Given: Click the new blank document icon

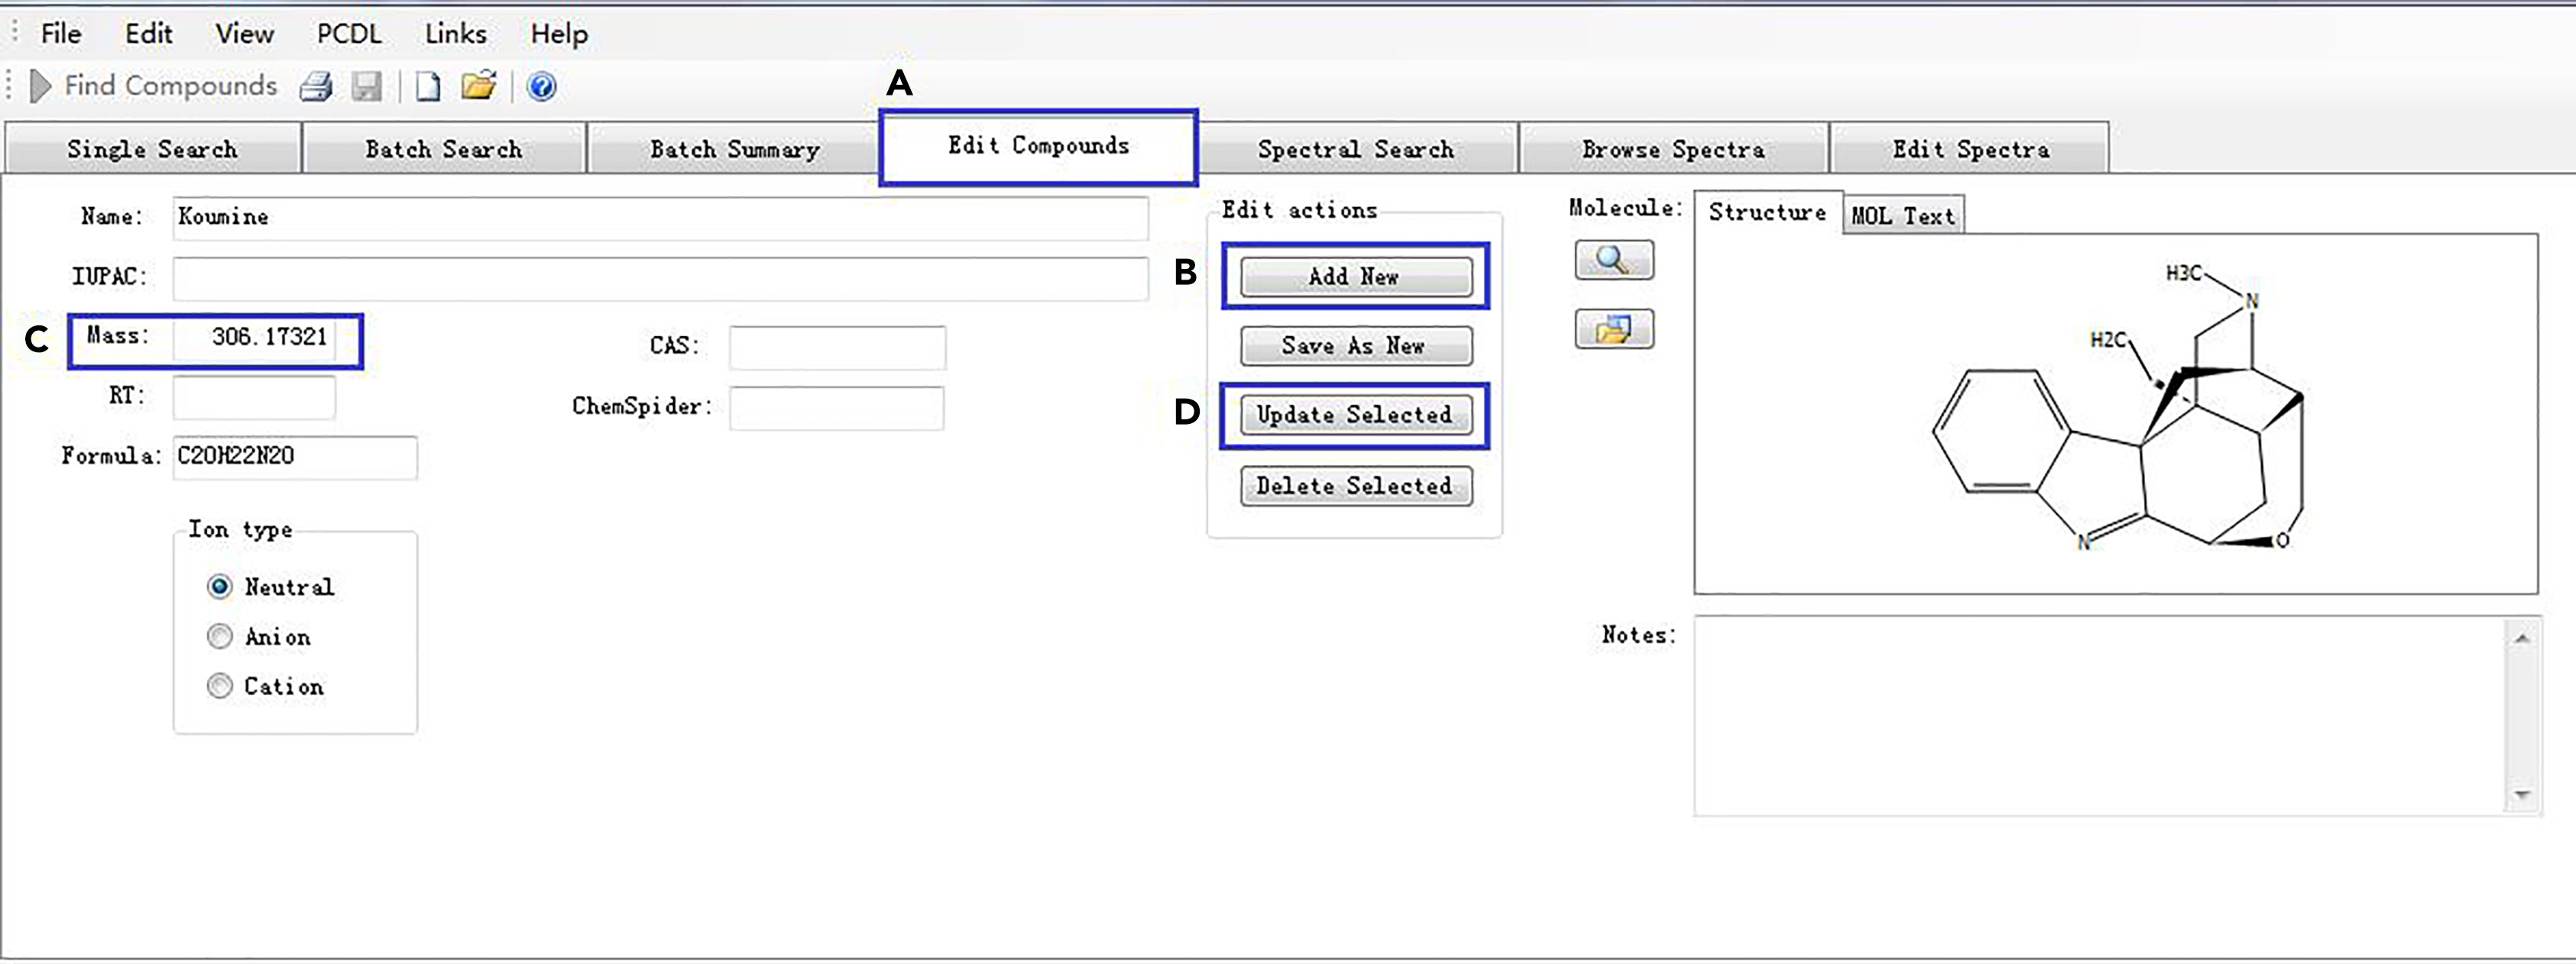Looking at the screenshot, I should pyautogui.click(x=428, y=87).
